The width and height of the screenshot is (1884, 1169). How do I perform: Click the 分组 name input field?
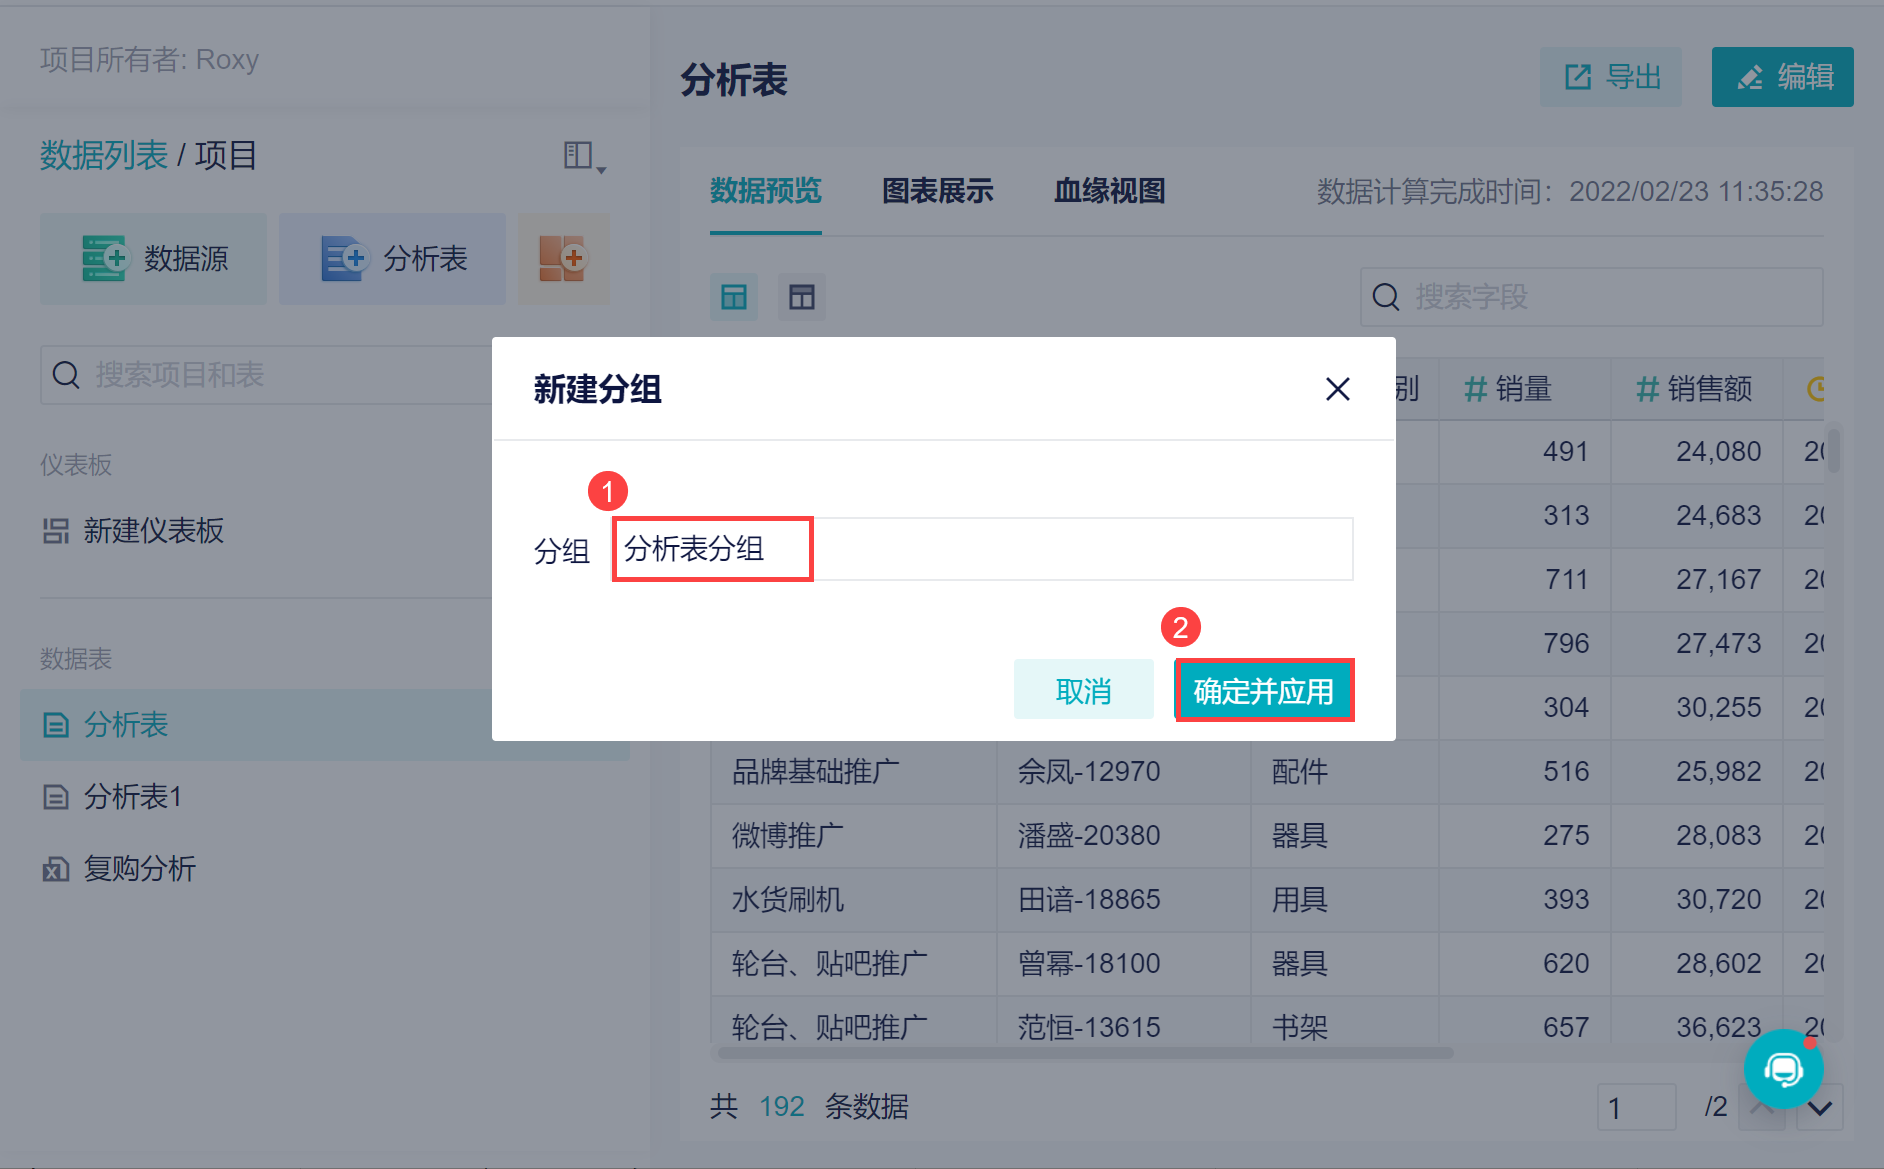point(982,549)
